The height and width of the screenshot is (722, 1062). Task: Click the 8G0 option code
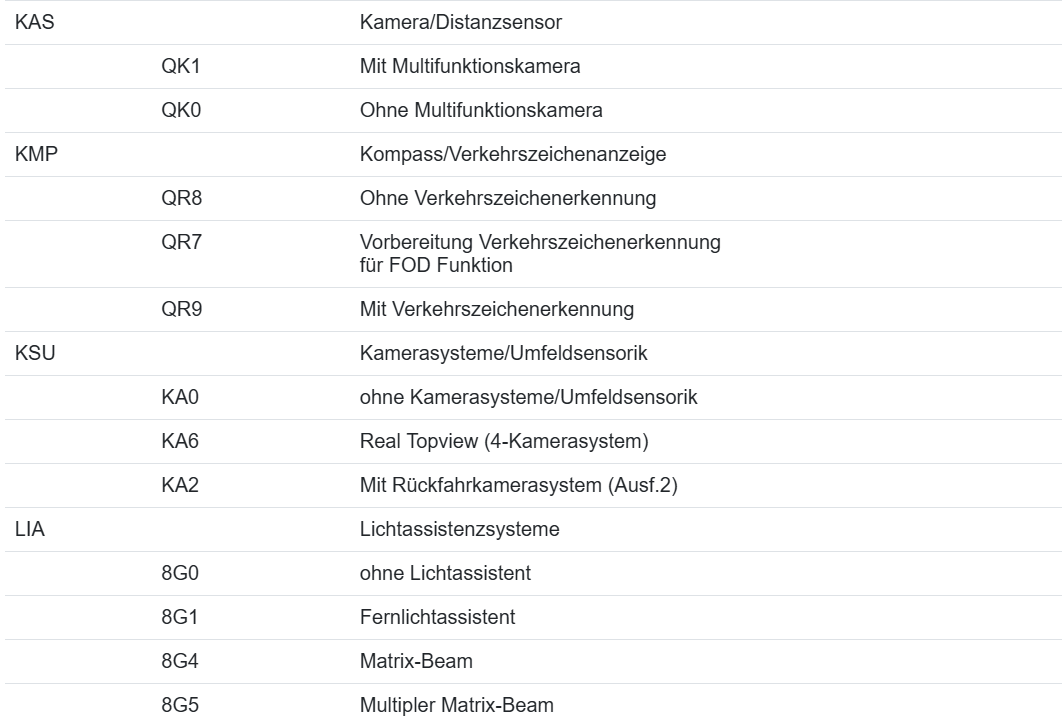[x=181, y=573]
